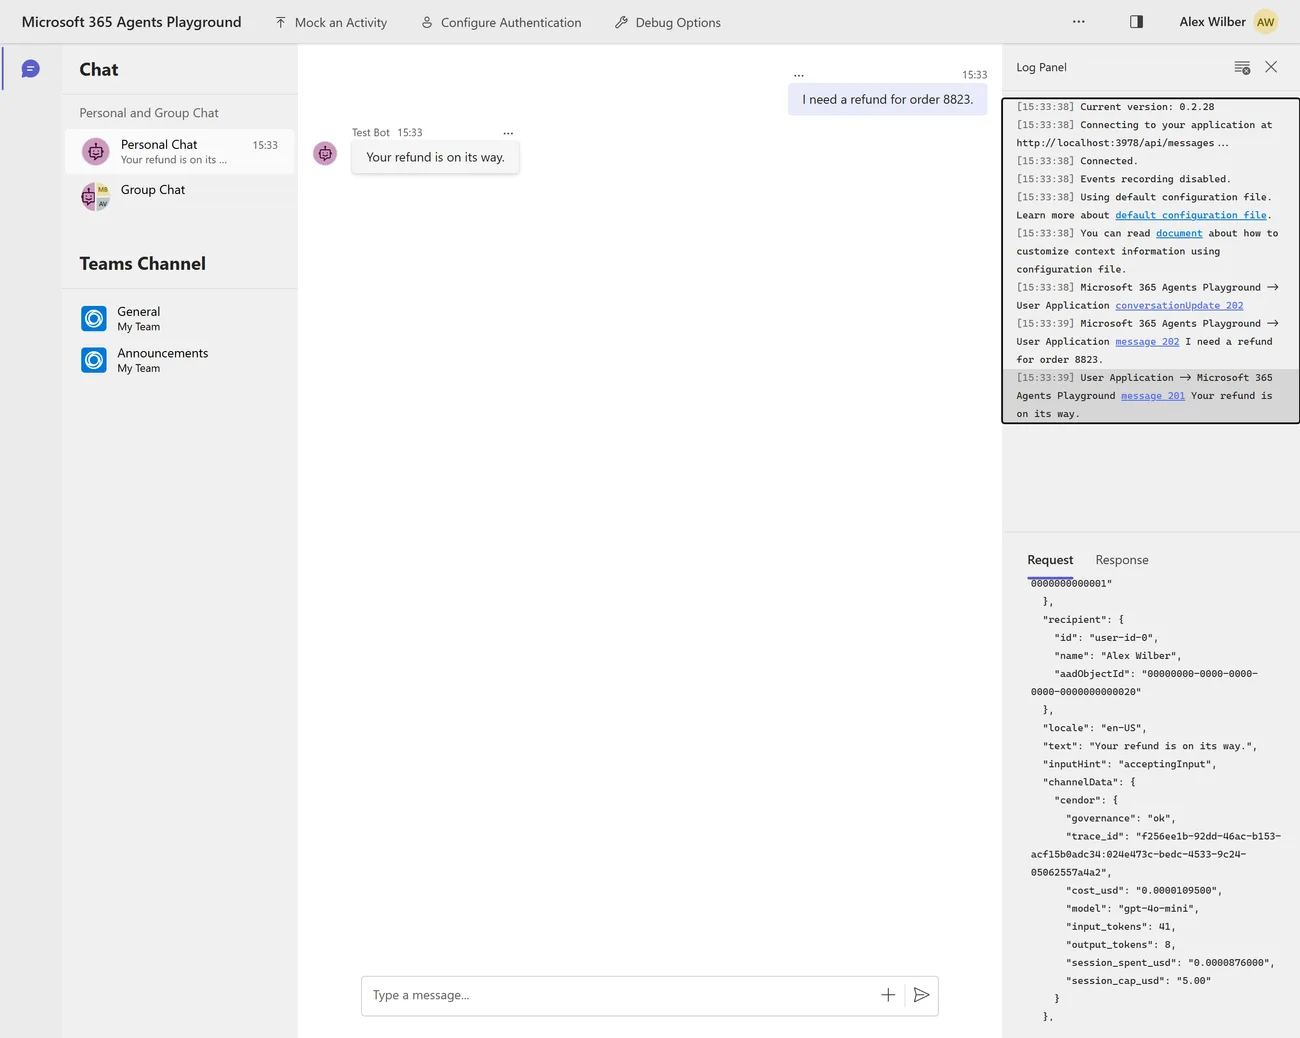
Task: Open ellipsis menu on user refund message
Action: click(799, 75)
